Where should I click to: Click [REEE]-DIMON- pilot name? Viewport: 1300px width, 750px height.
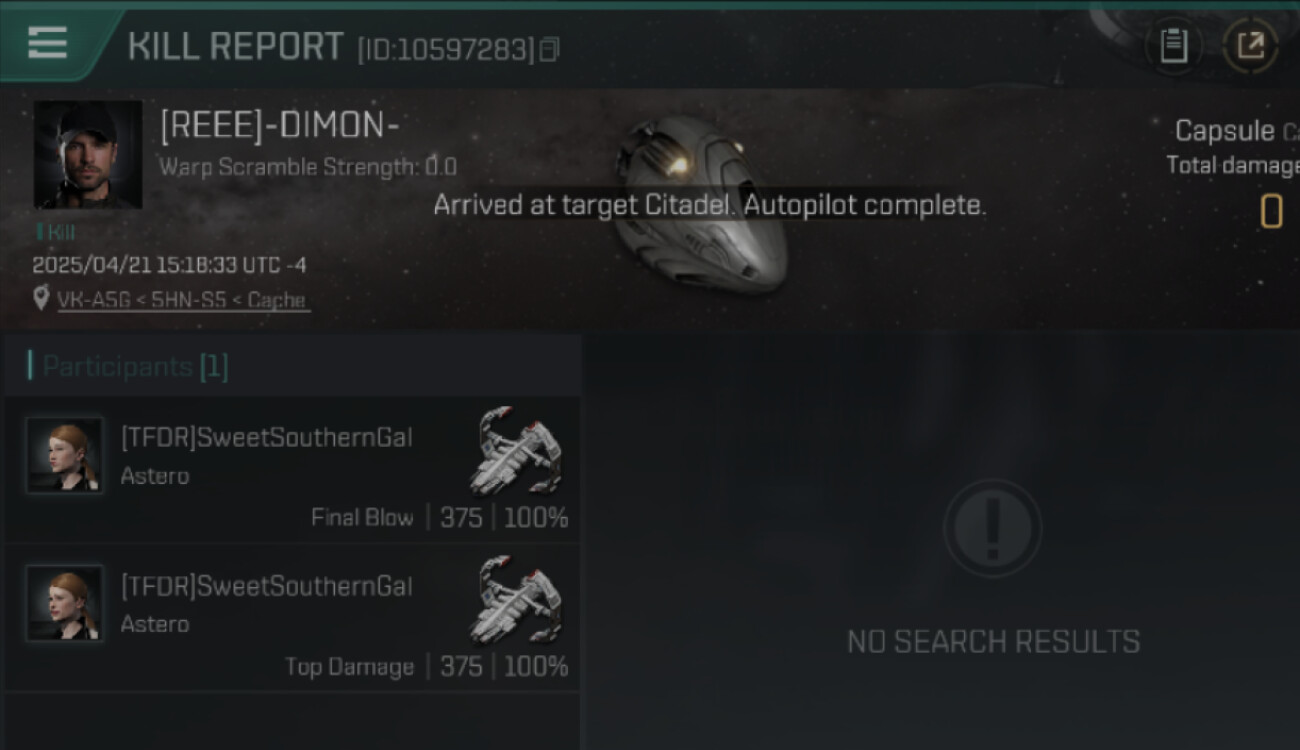[x=280, y=125]
